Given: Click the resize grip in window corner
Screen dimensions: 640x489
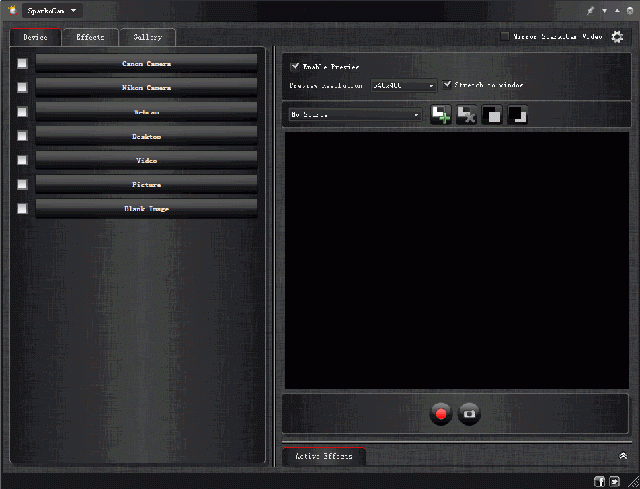Looking at the screenshot, I should point(633,482).
